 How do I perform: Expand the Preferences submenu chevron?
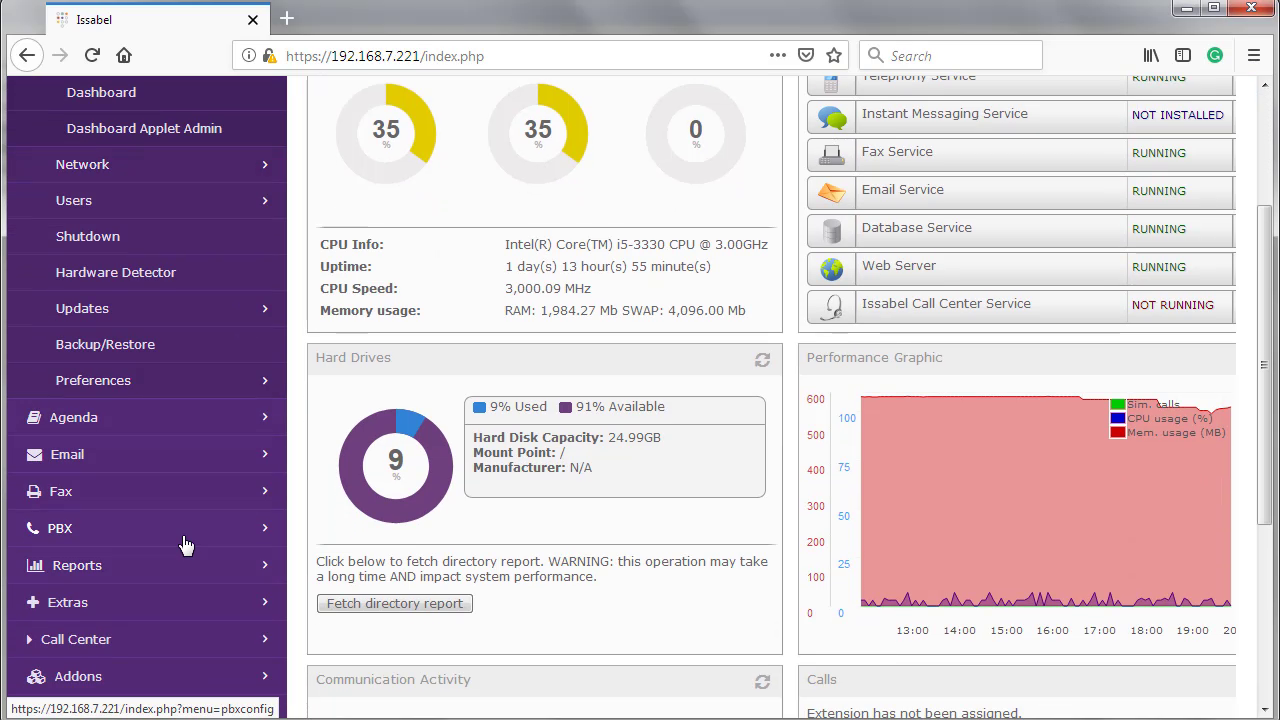(265, 380)
